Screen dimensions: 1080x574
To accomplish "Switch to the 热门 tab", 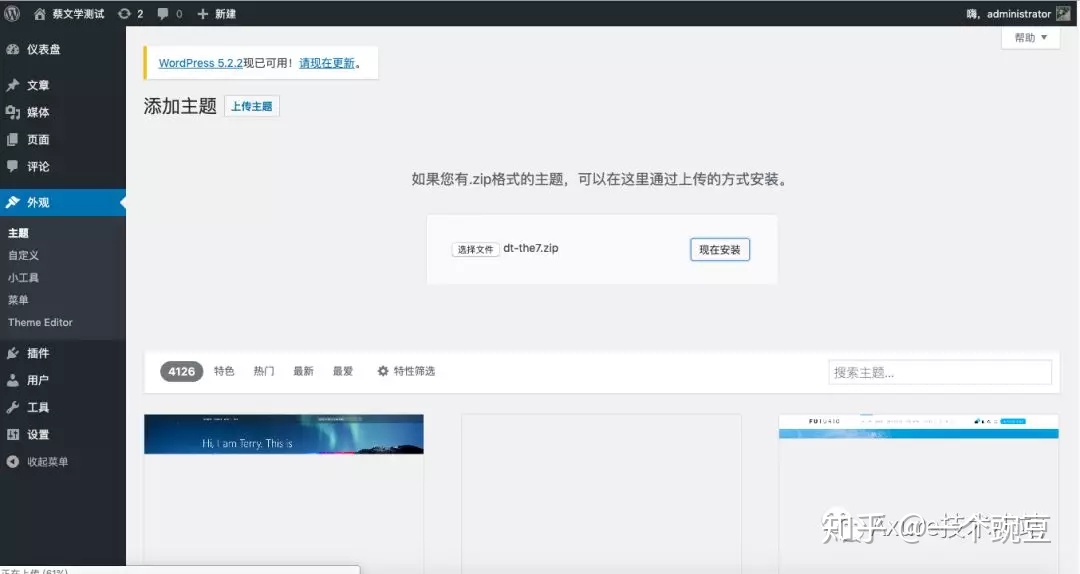I will pyautogui.click(x=264, y=371).
